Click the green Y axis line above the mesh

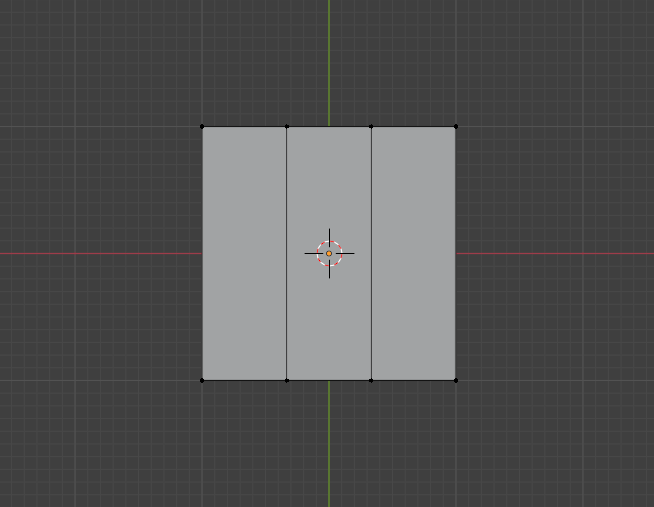329,60
